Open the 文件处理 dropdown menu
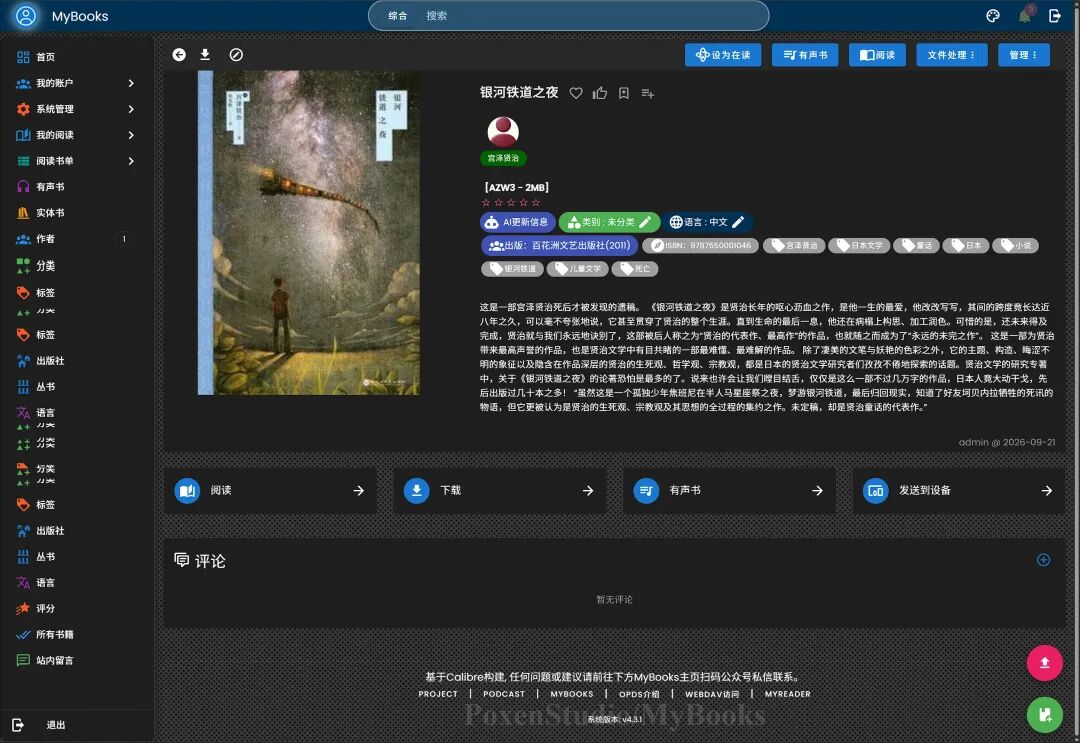This screenshot has width=1080, height=743. coord(951,55)
